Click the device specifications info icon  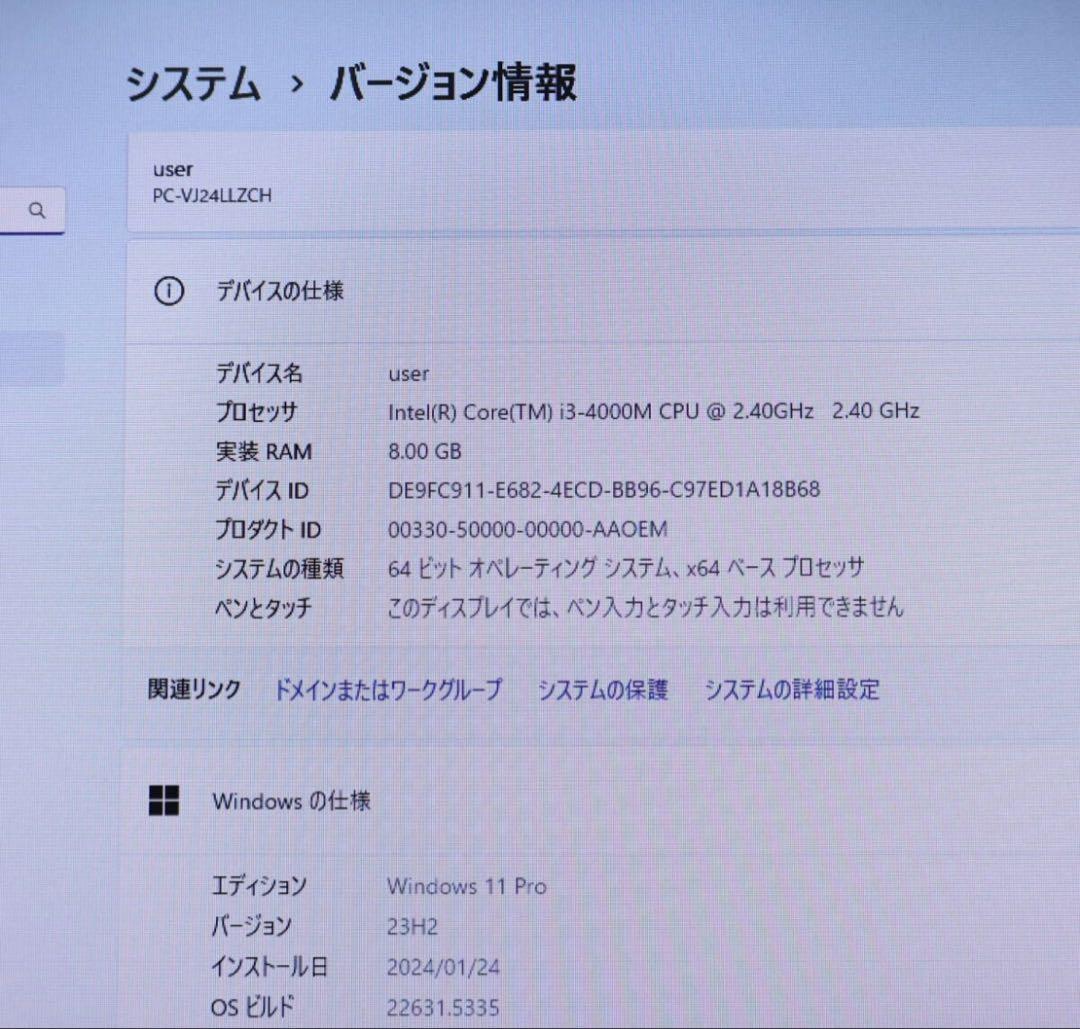pos(169,291)
